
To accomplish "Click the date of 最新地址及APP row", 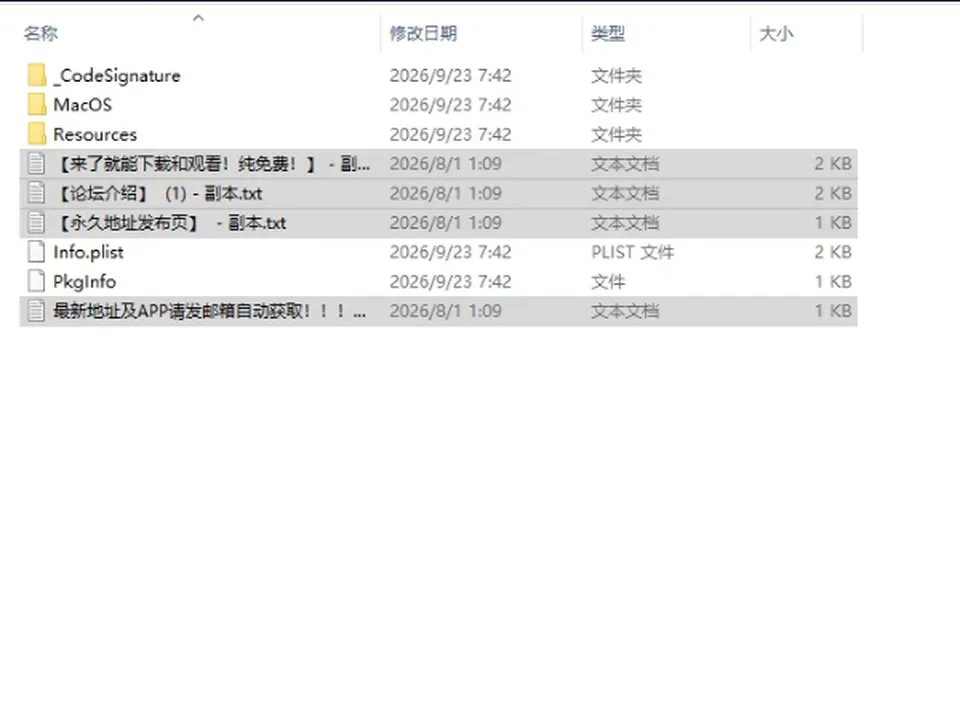I will tap(445, 310).
